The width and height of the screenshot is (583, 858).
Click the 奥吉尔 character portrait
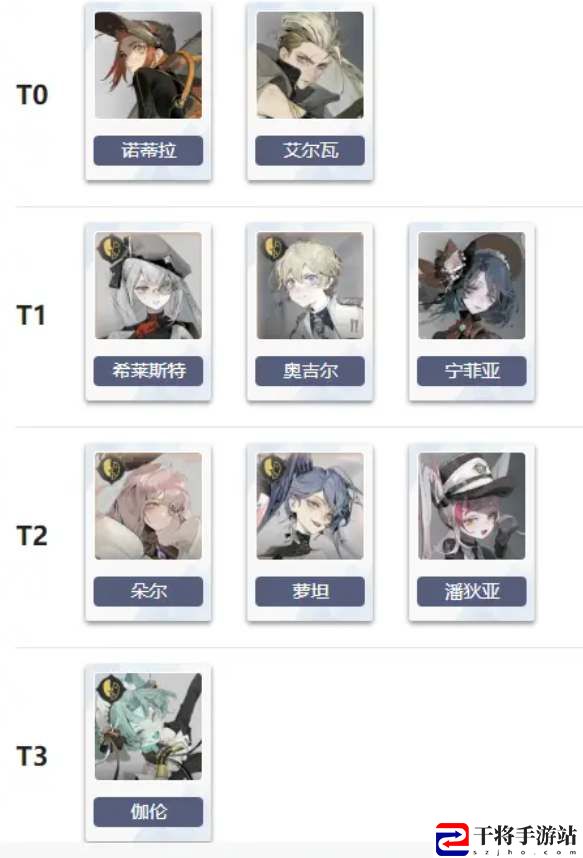(x=310, y=286)
